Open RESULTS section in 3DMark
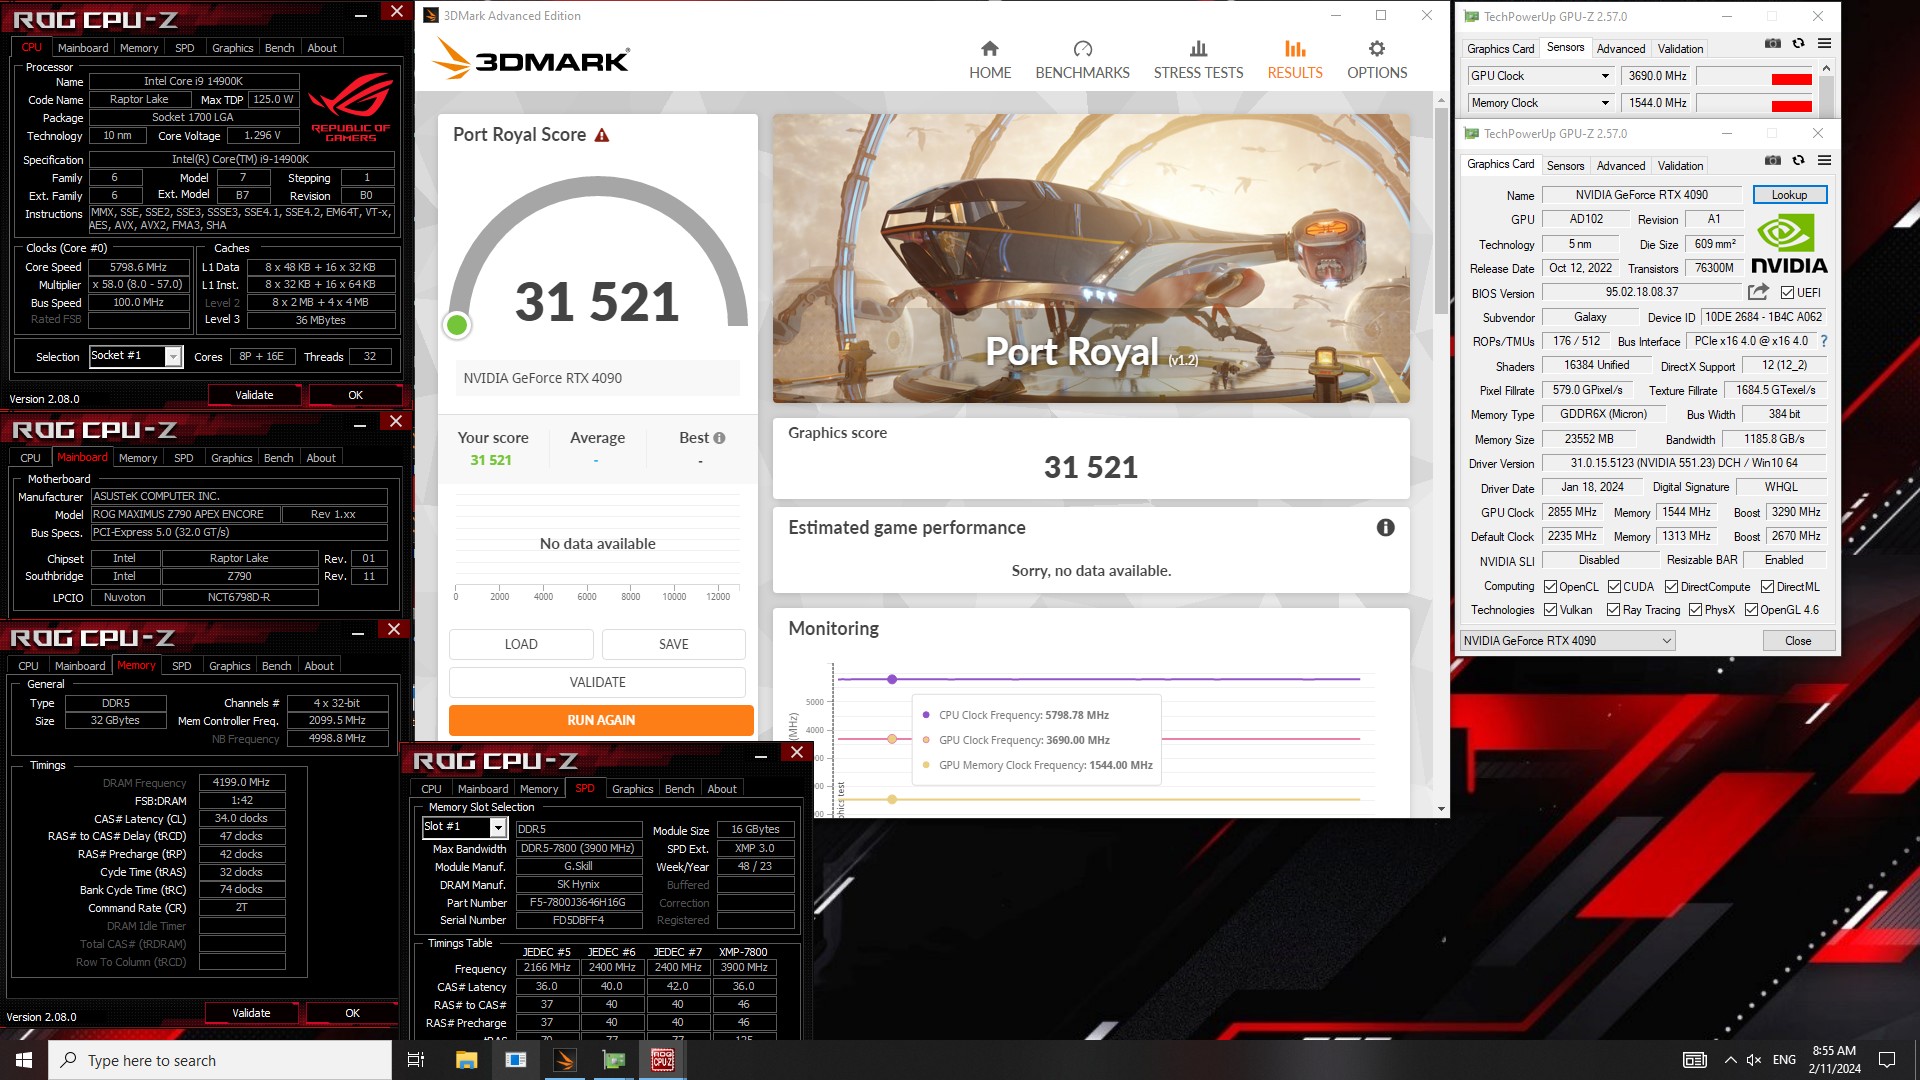 click(x=1294, y=60)
